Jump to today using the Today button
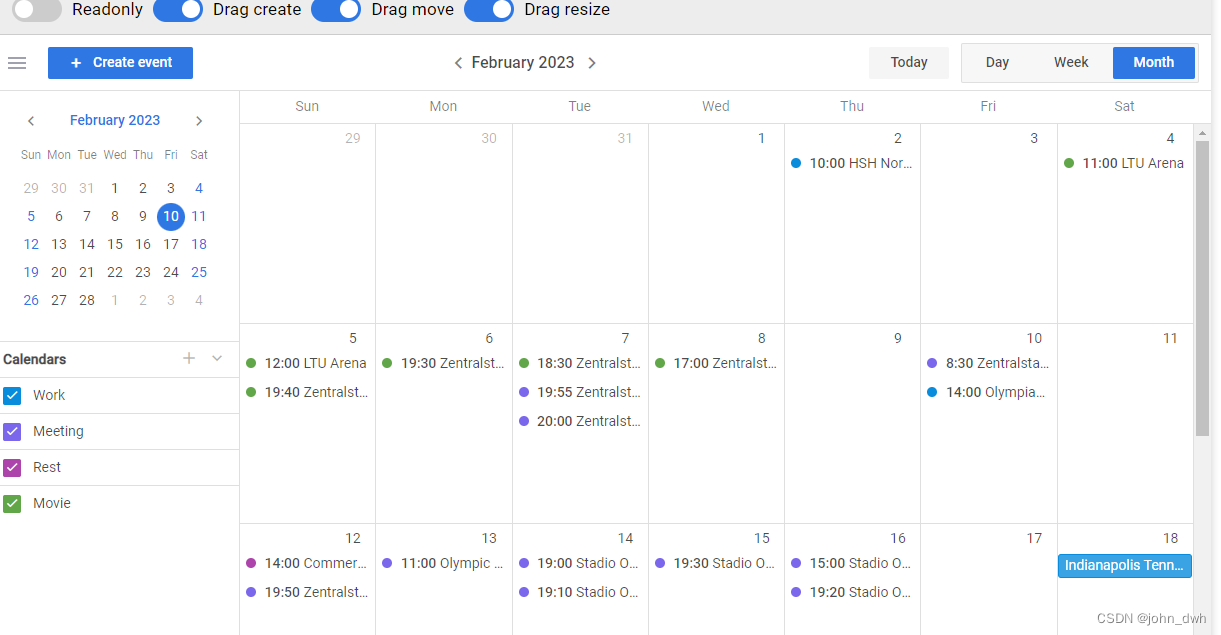Screen dimensions: 1221x635 coord(908,62)
